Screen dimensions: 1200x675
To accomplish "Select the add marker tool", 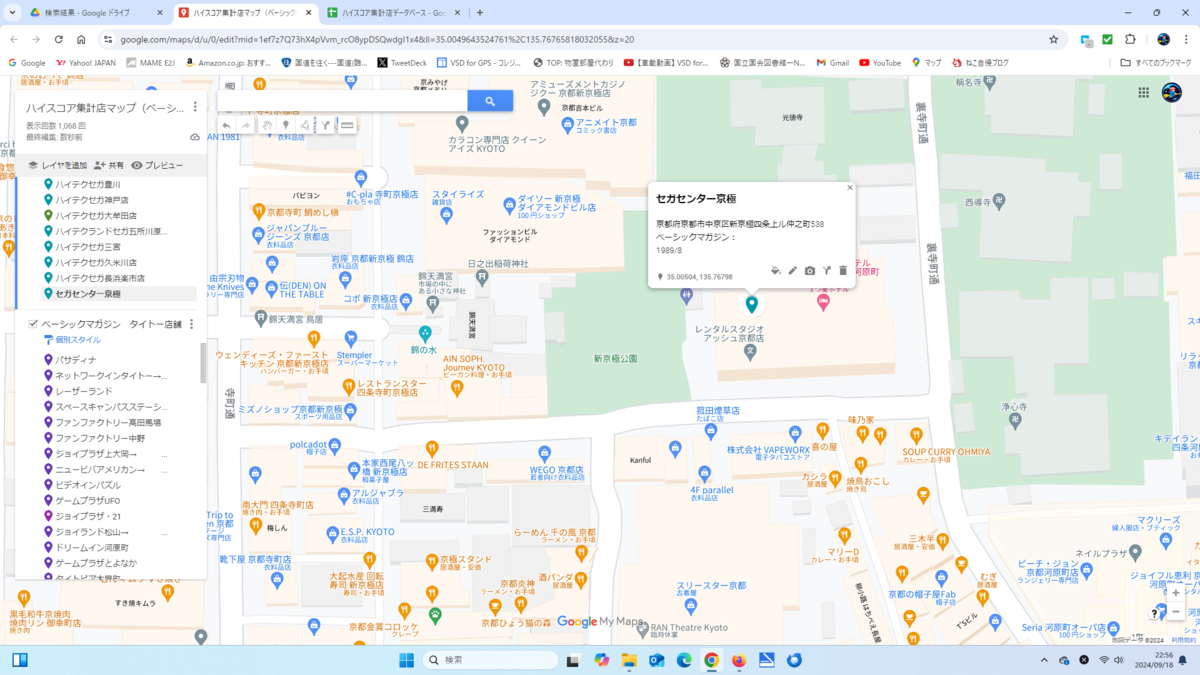I will [x=286, y=126].
